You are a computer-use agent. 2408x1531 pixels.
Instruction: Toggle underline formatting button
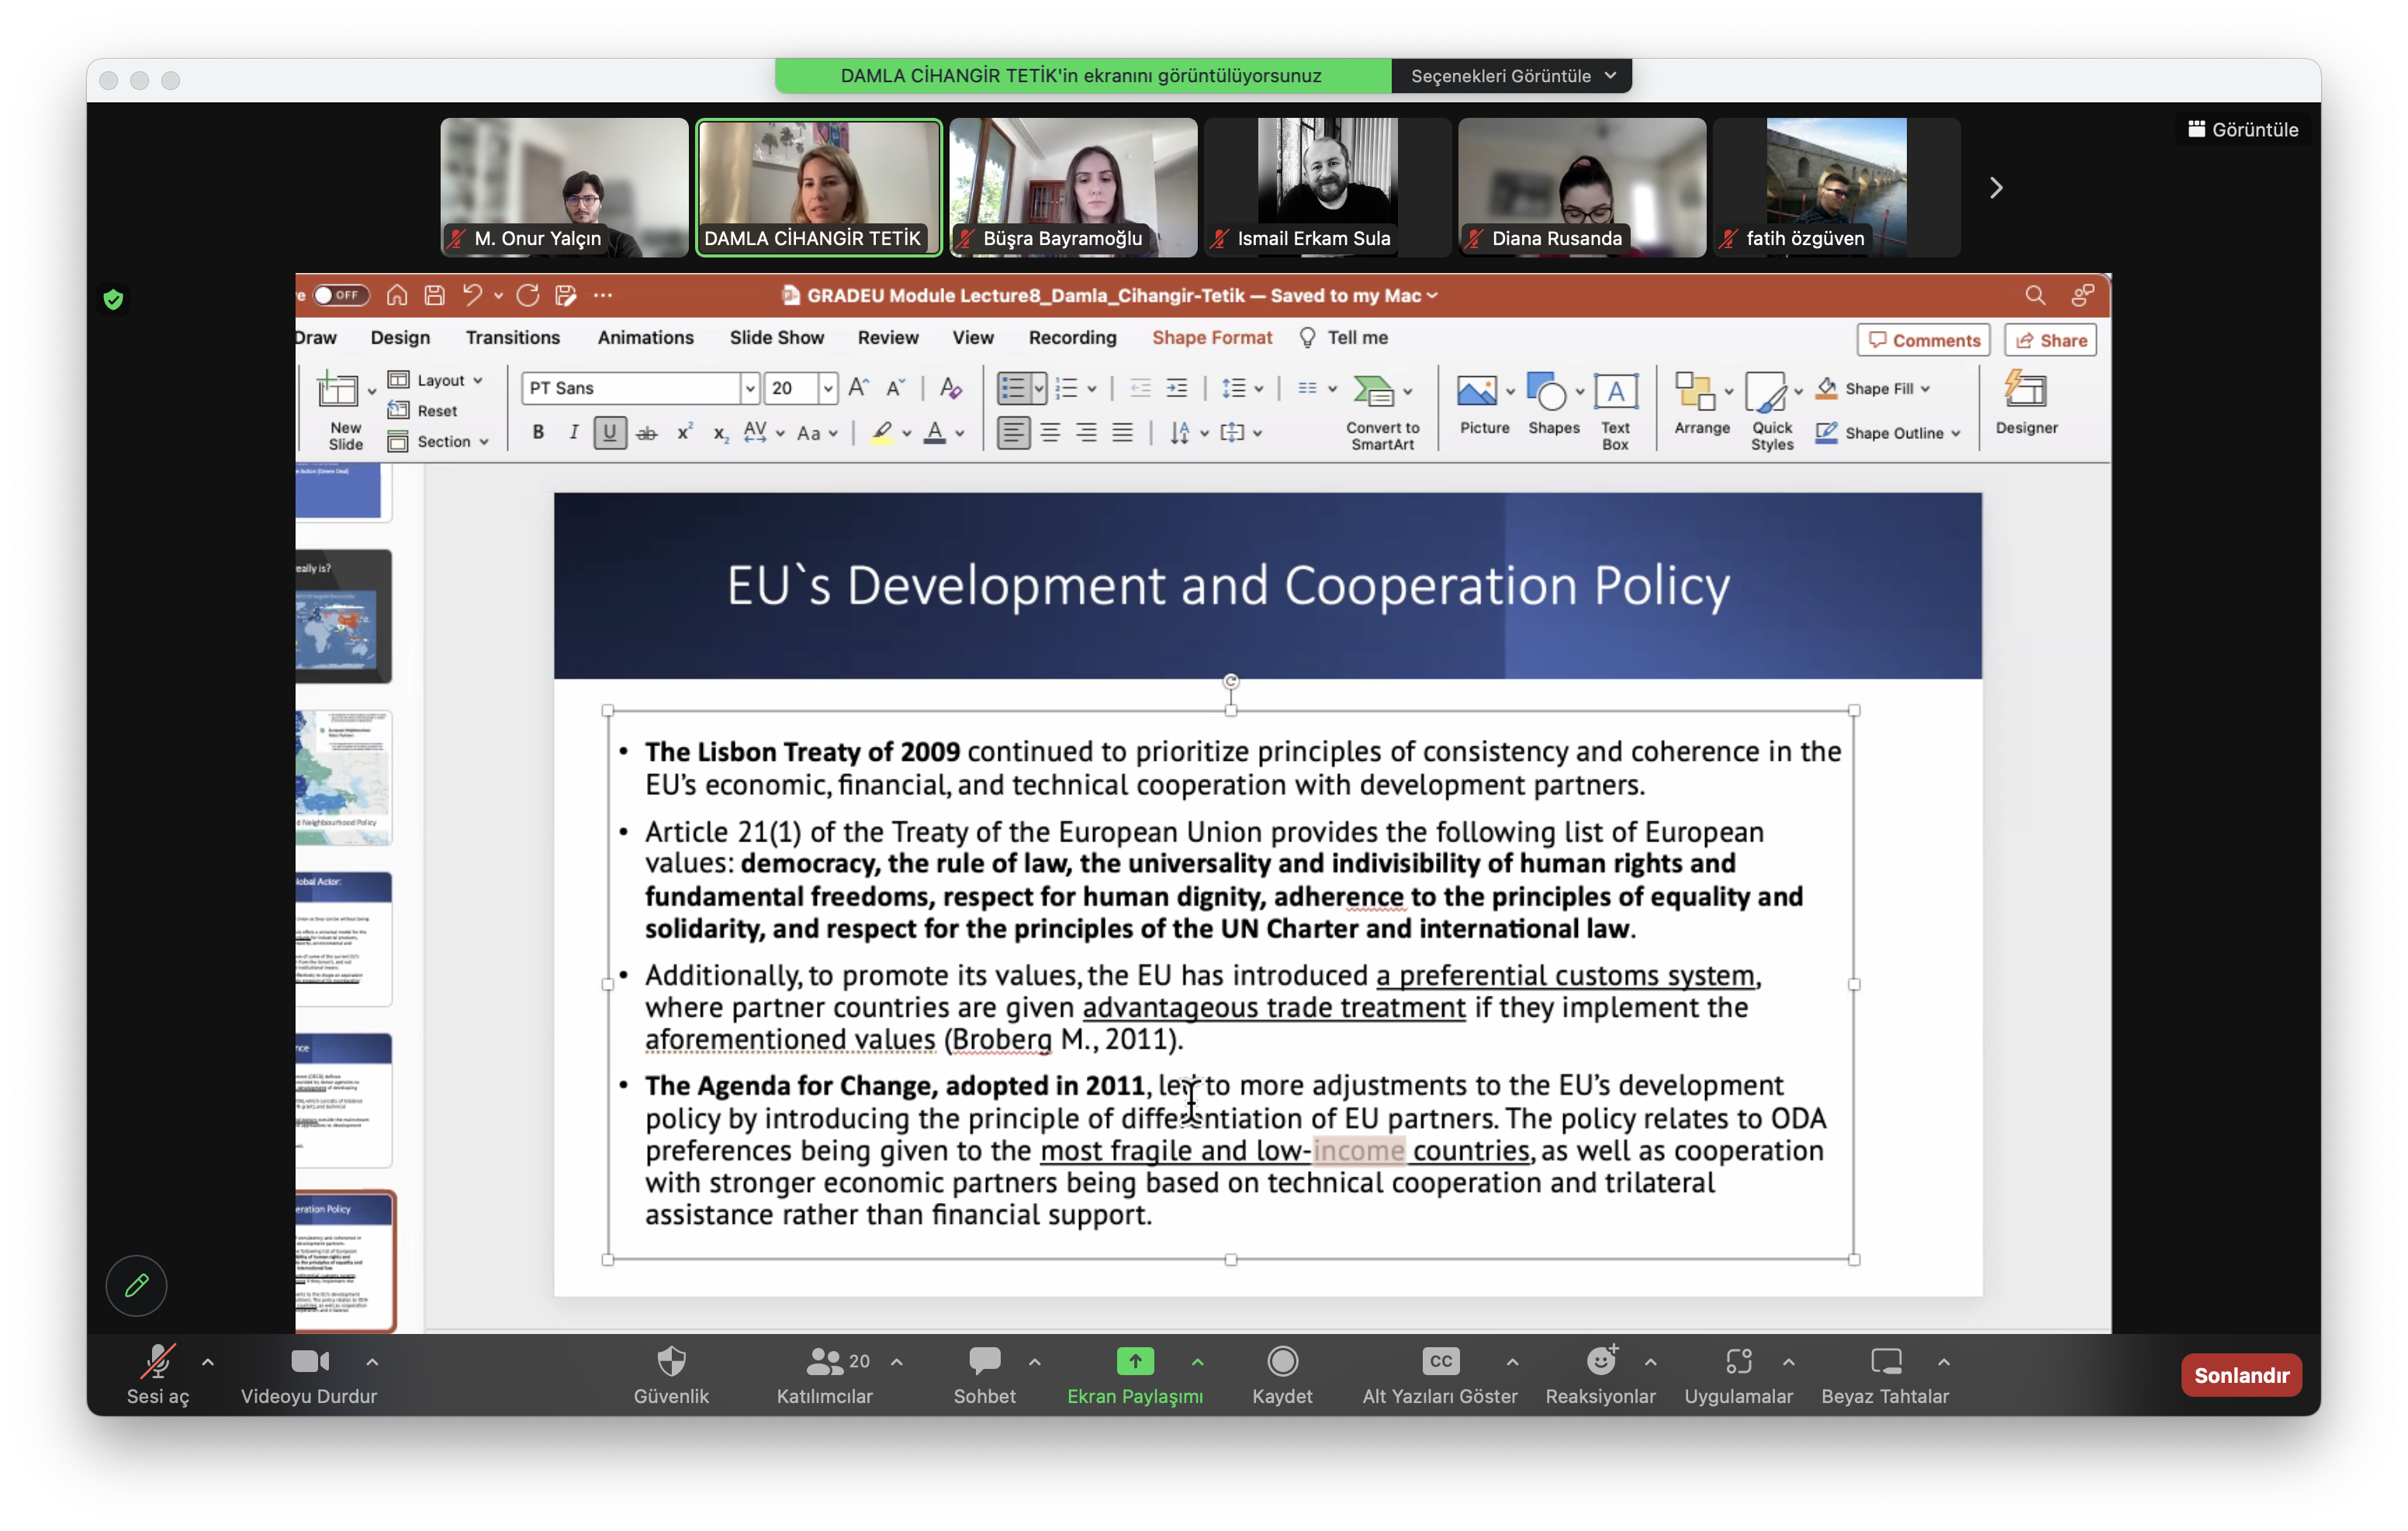click(609, 433)
